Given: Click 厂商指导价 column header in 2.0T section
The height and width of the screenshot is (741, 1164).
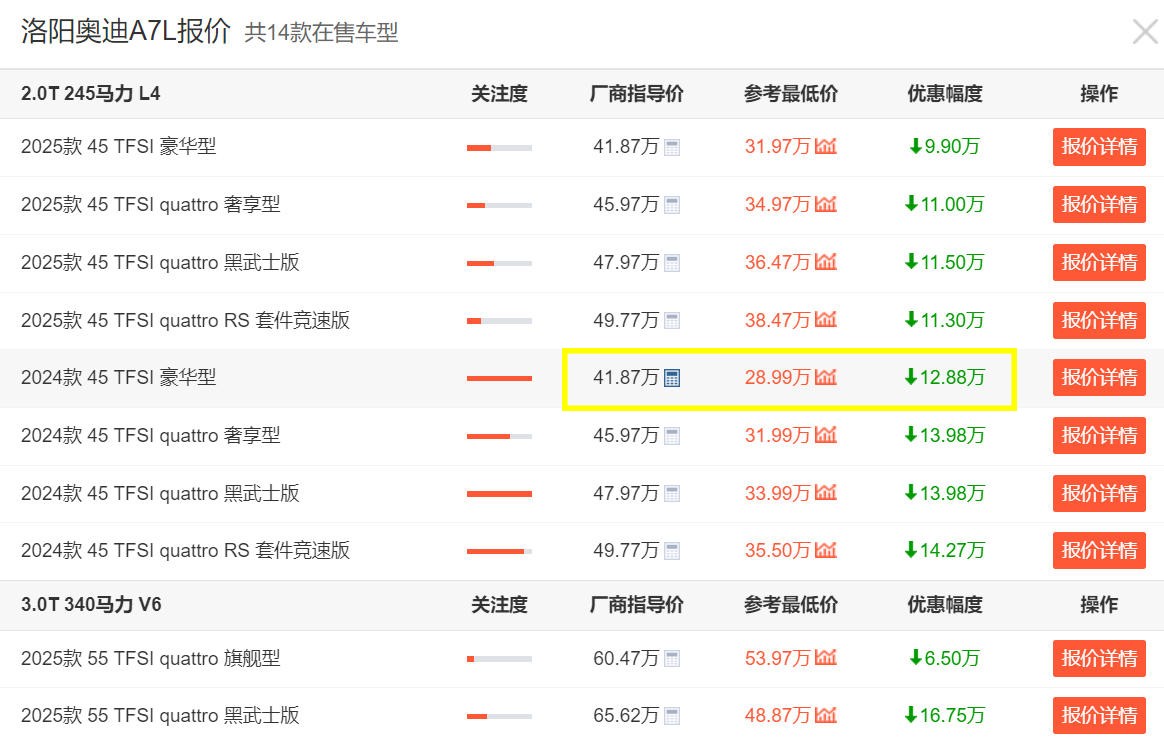Looking at the screenshot, I should point(637,94).
